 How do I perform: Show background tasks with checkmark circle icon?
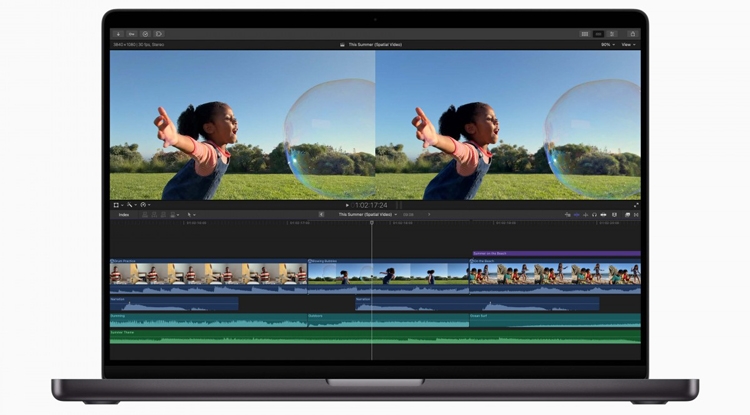145,34
